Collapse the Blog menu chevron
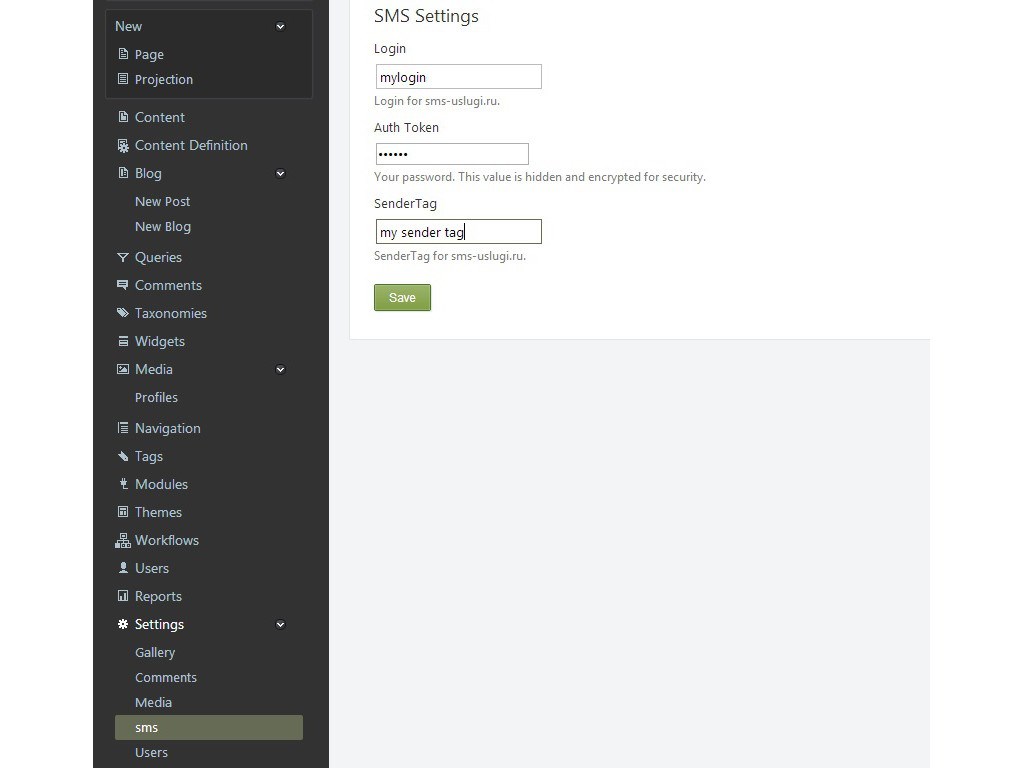The image size is (1024, 768). (x=280, y=174)
